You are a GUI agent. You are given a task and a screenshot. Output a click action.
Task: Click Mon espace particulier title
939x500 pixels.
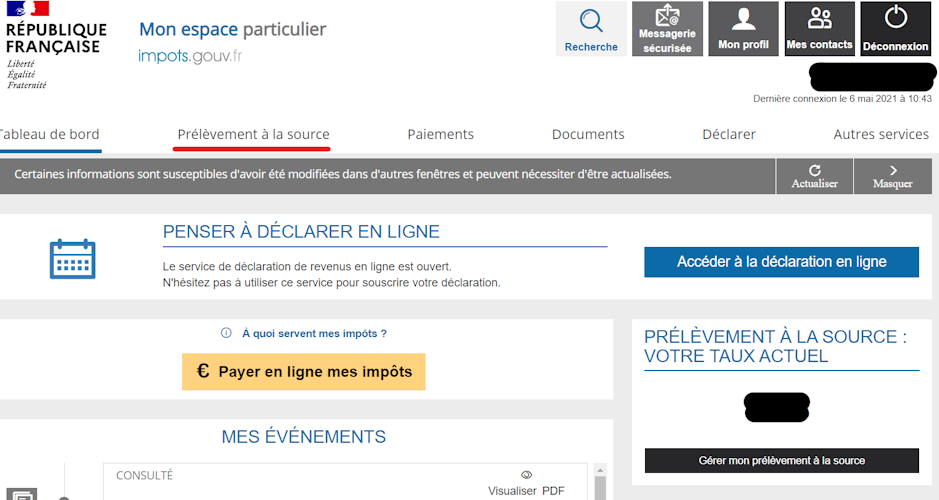click(x=232, y=29)
